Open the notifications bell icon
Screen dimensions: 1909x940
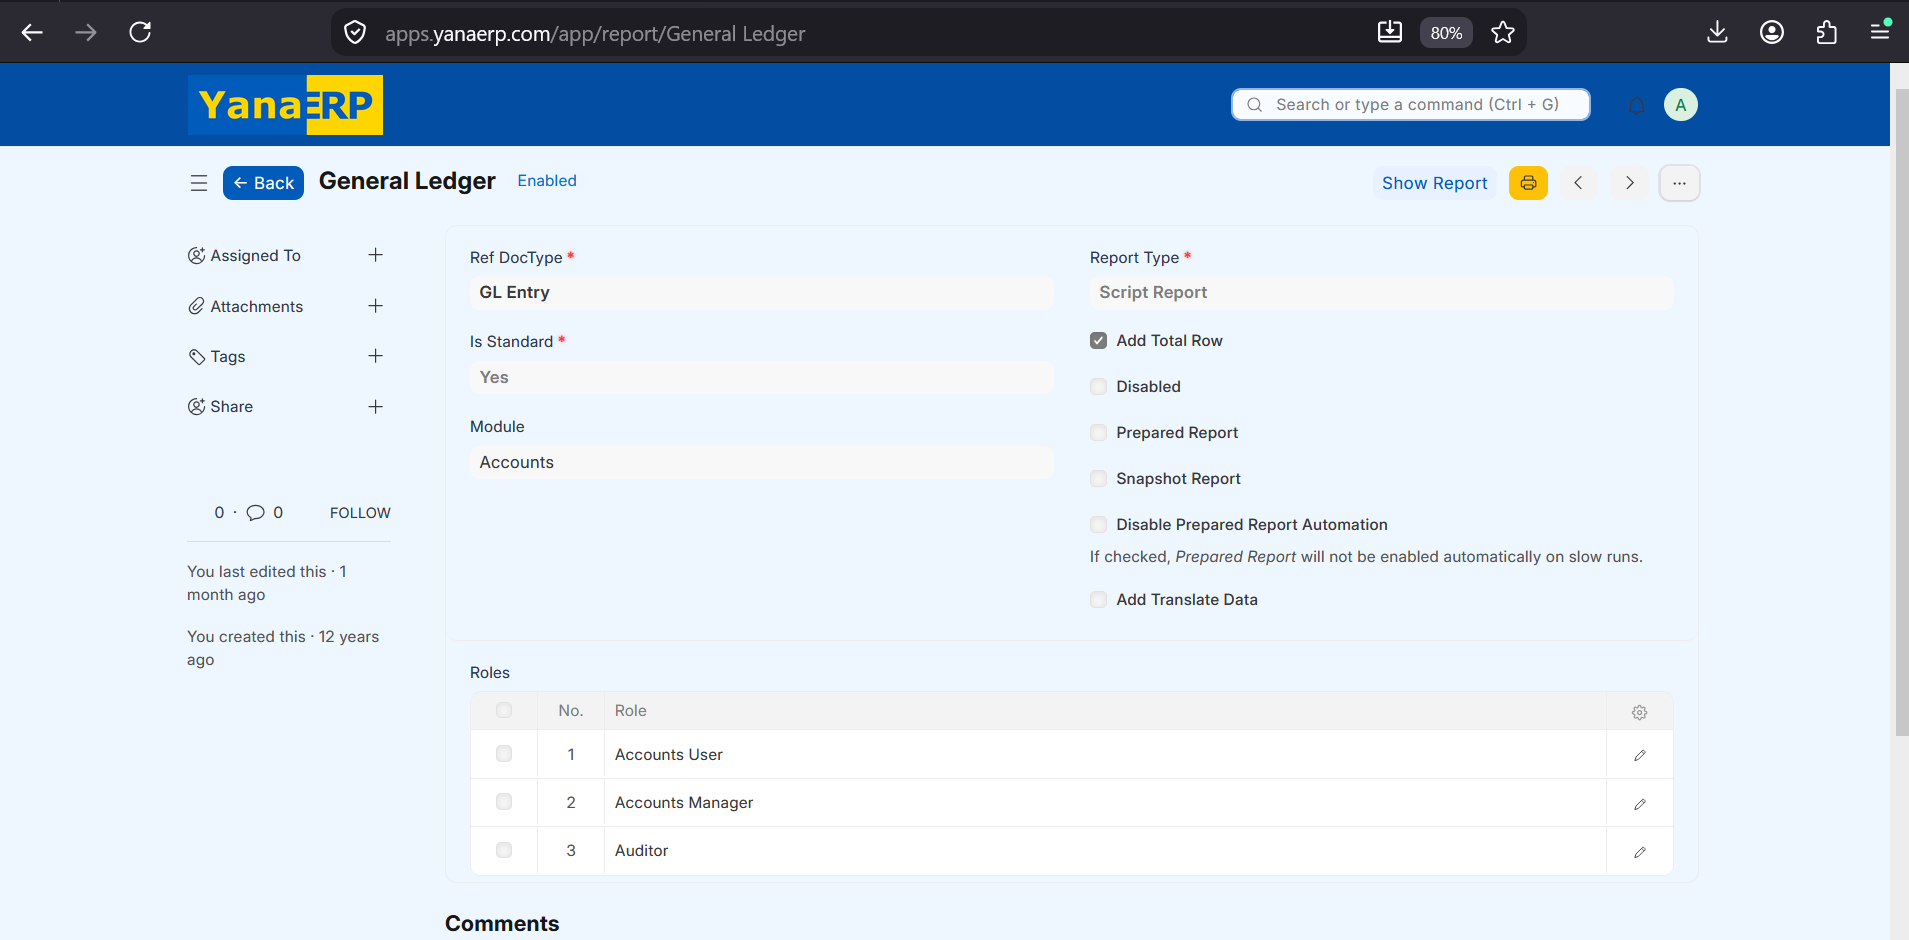[x=1636, y=105]
